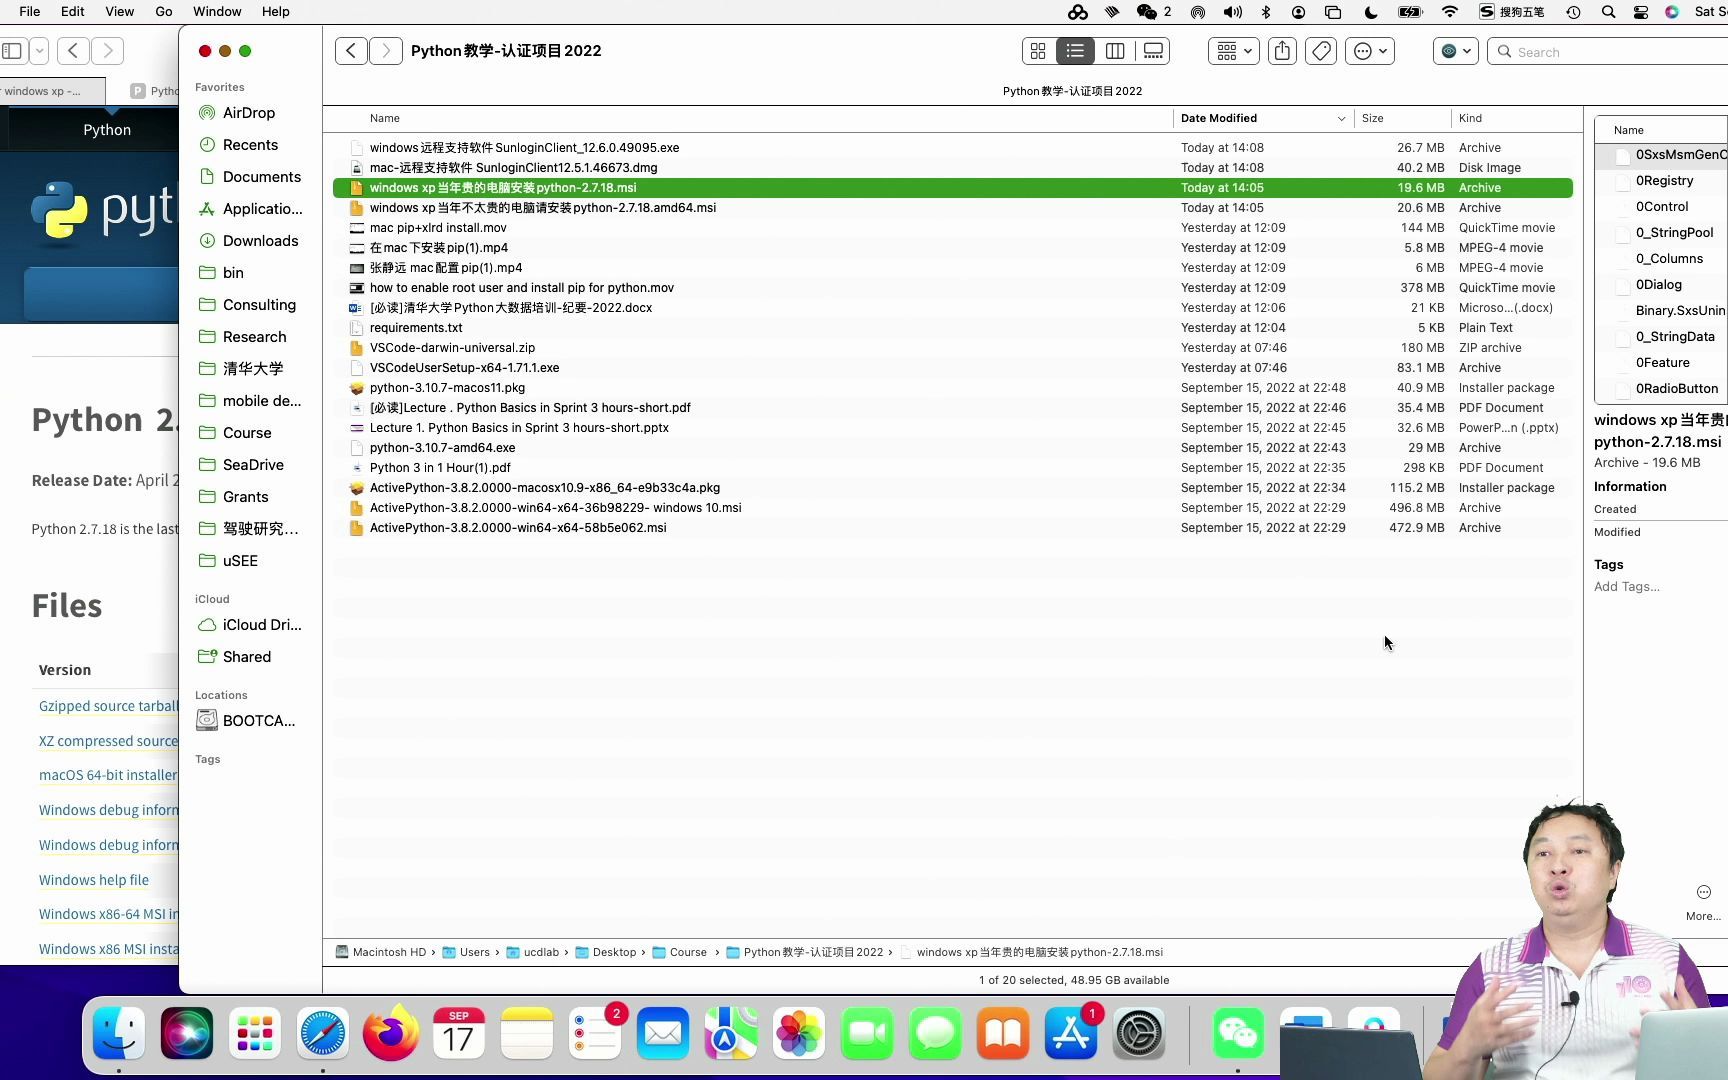Open Calendar from the Dock
The image size is (1728, 1080).
tap(459, 1033)
